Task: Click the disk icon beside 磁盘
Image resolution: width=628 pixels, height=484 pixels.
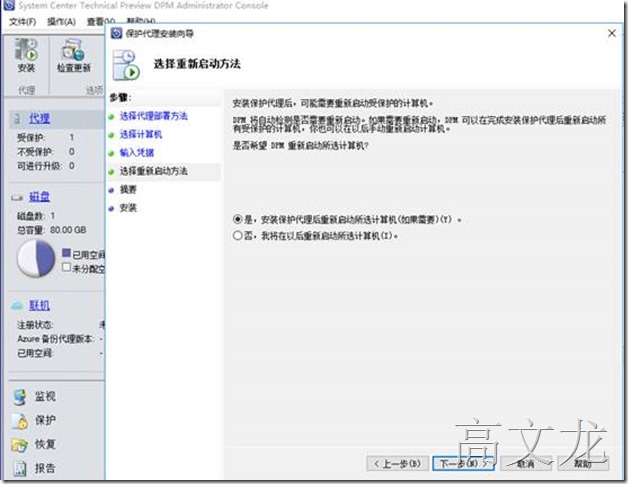Action: point(17,197)
